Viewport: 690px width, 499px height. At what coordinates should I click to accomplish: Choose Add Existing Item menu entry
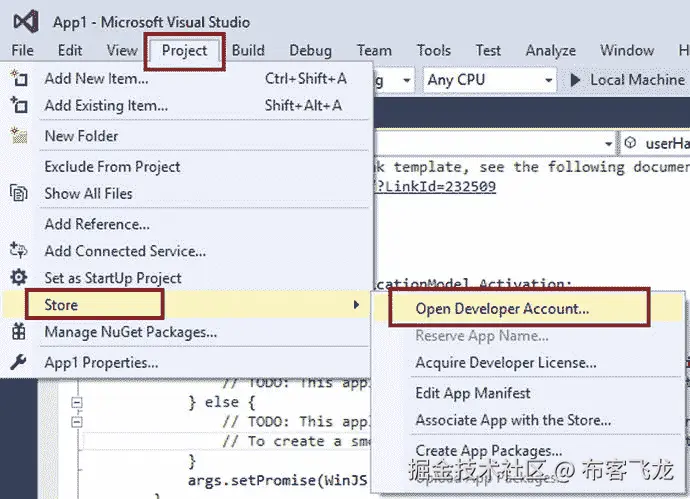coord(187,105)
